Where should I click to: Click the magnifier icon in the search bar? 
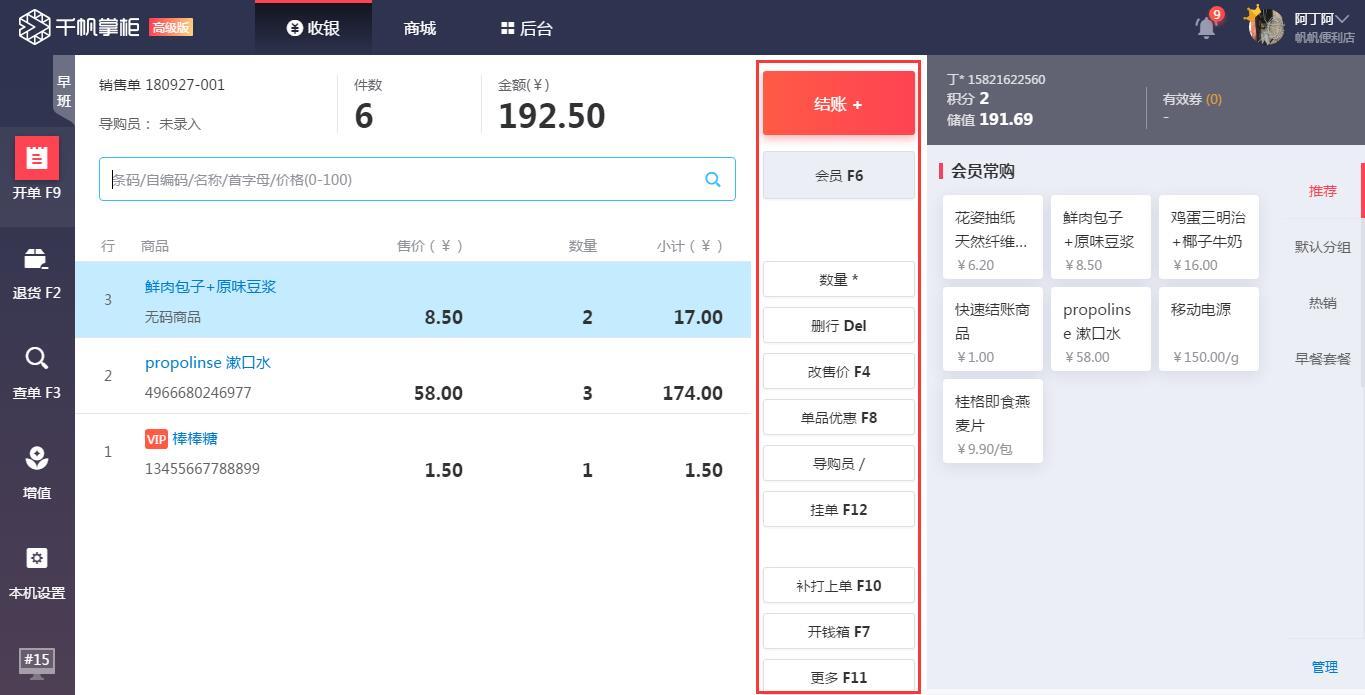[712, 179]
